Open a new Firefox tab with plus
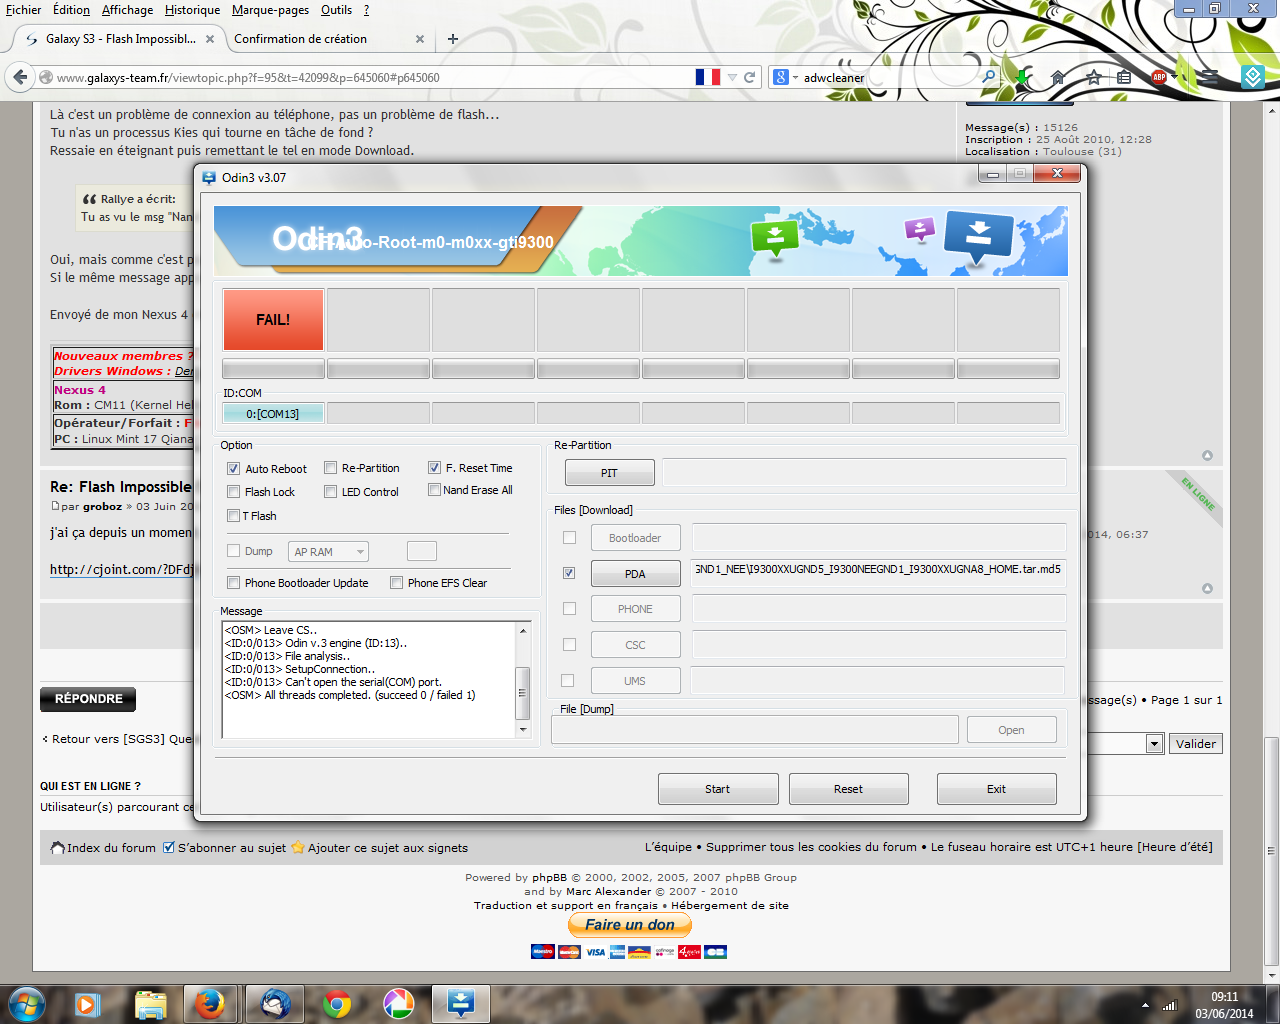This screenshot has width=1280, height=1024. 453,39
